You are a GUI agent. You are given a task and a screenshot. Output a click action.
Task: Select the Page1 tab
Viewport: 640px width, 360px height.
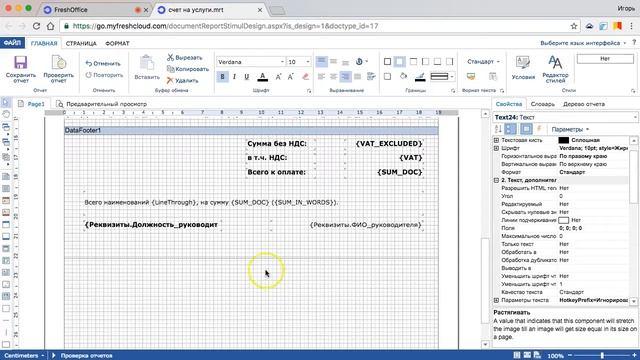coord(31,104)
